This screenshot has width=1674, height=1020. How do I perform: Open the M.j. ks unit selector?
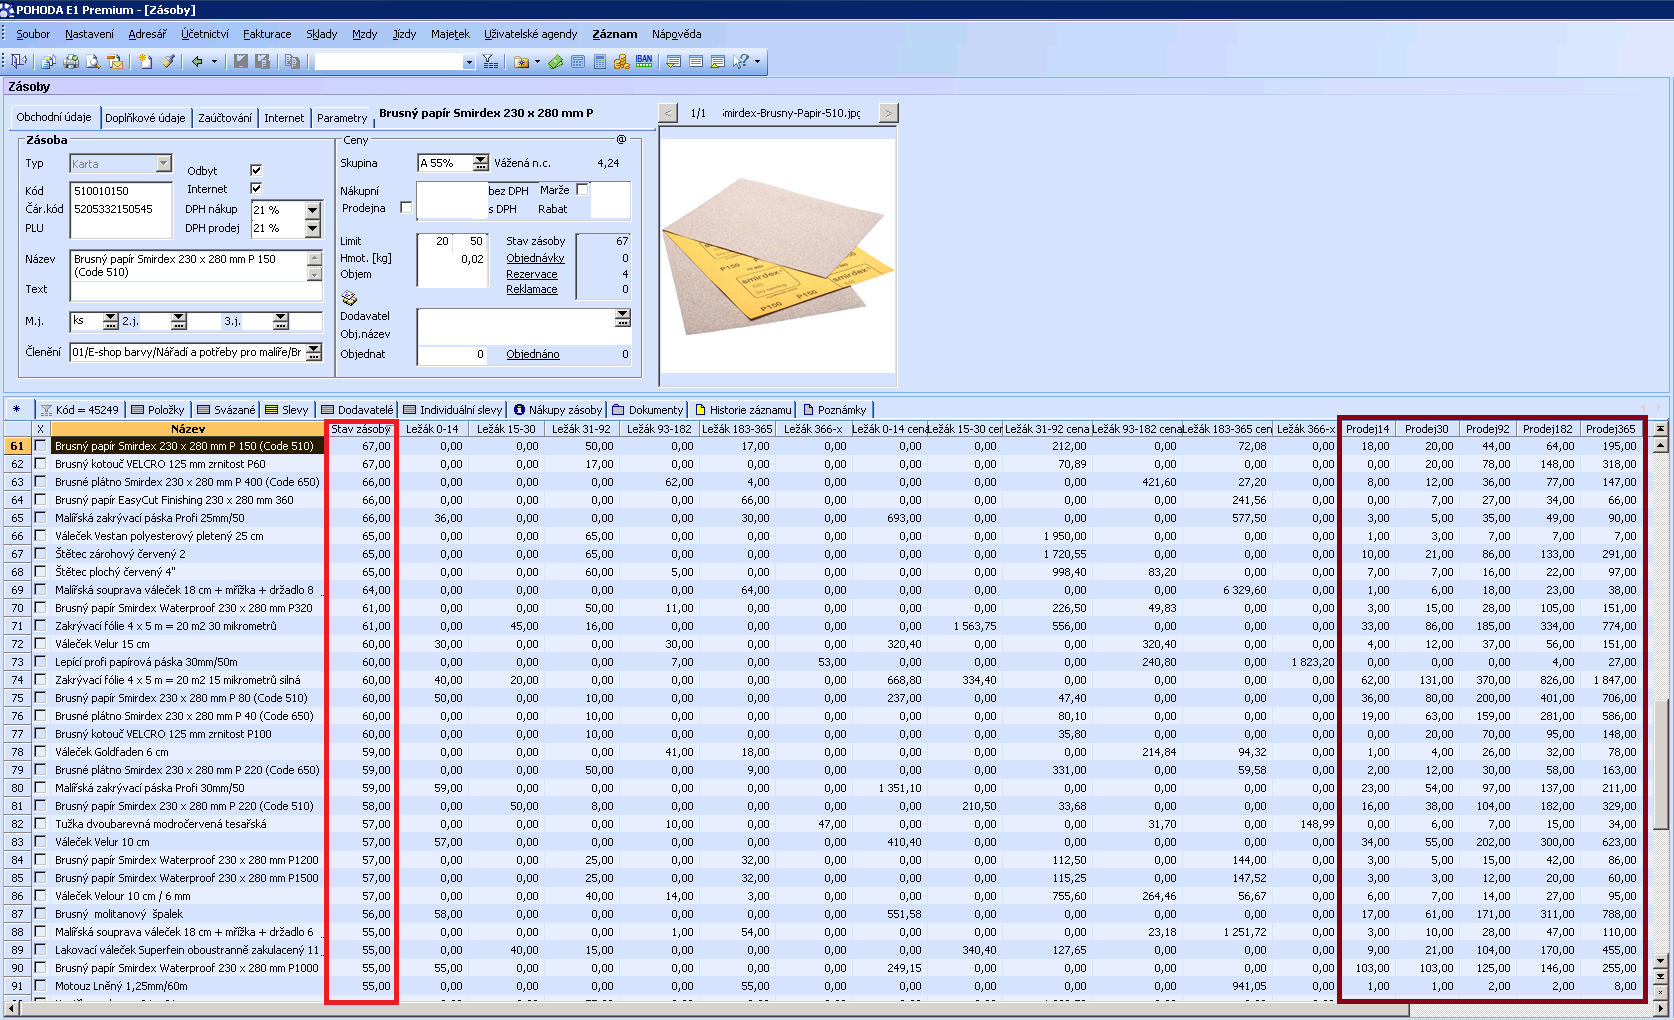tap(111, 321)
